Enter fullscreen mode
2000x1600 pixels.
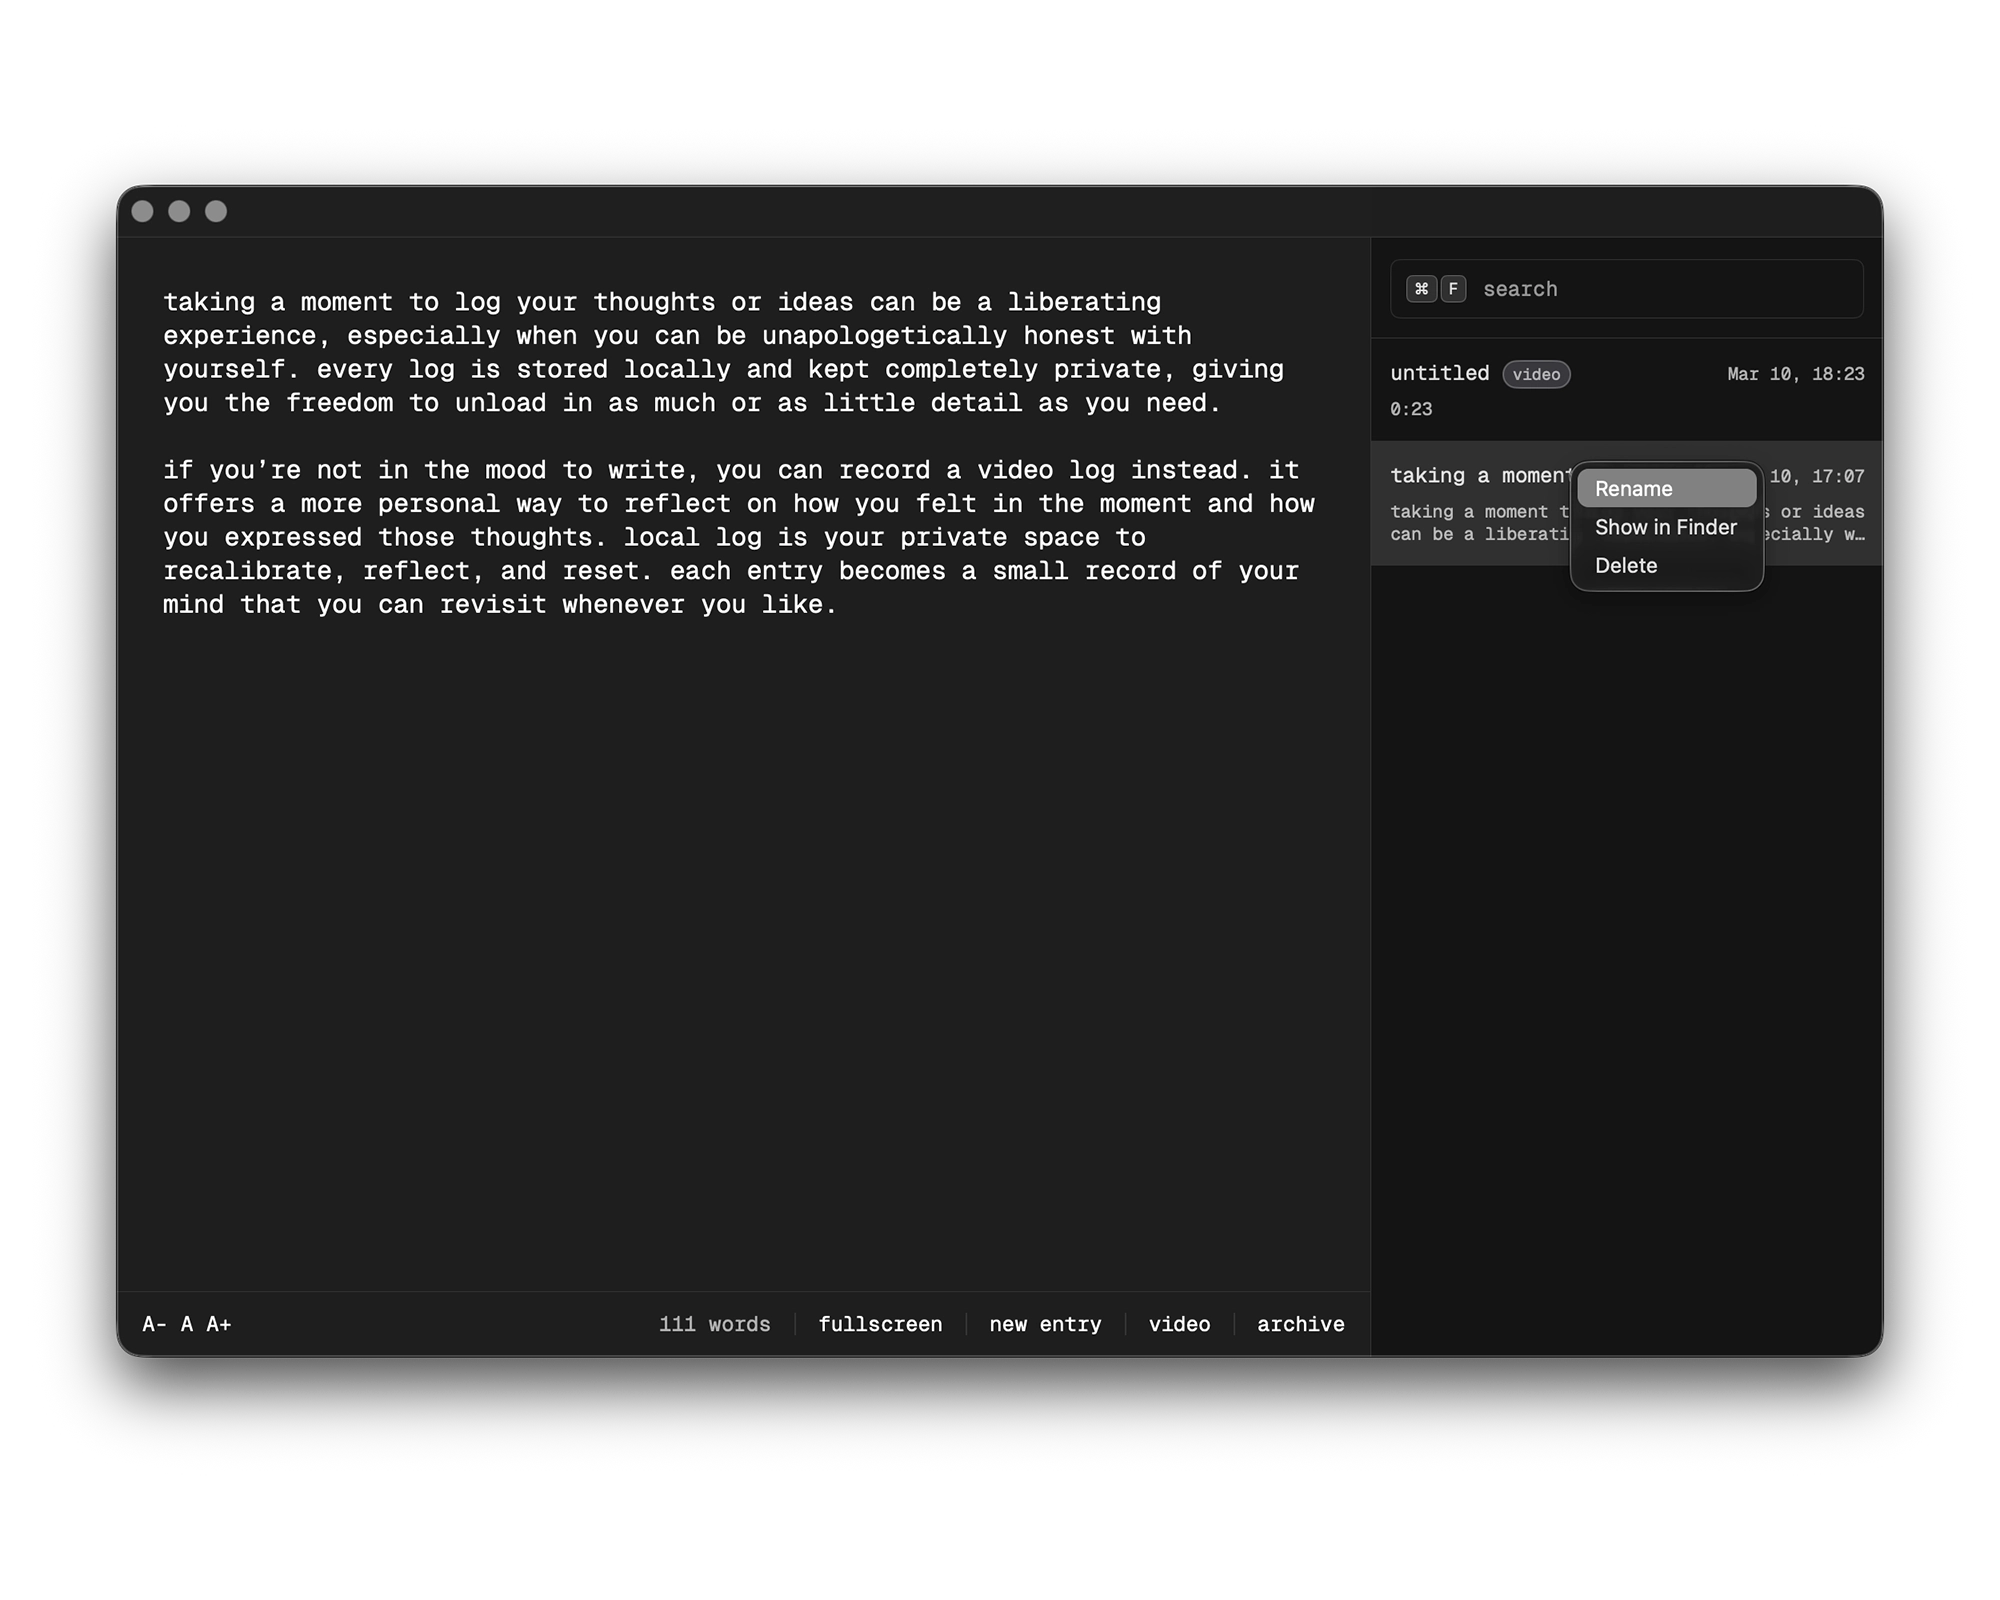[x=881, y=1323]
